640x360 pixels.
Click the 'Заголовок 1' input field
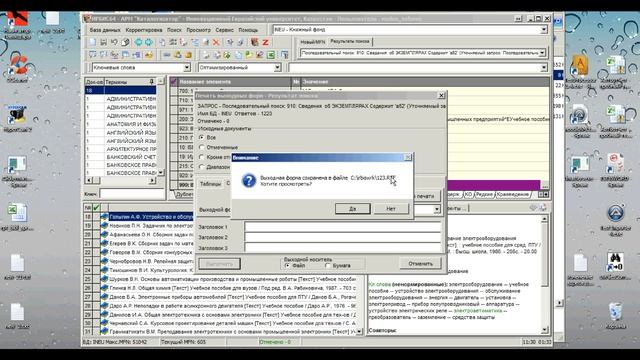343,227
